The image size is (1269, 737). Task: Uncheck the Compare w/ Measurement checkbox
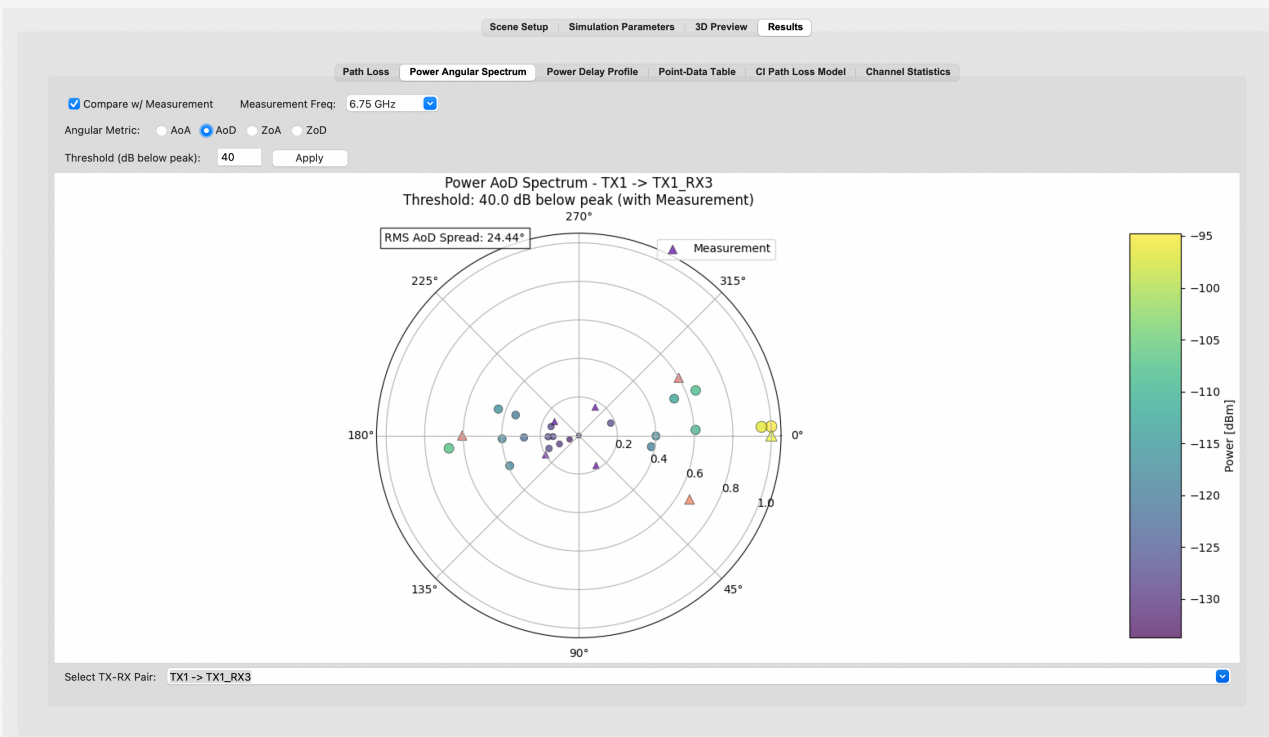point(74,104)
